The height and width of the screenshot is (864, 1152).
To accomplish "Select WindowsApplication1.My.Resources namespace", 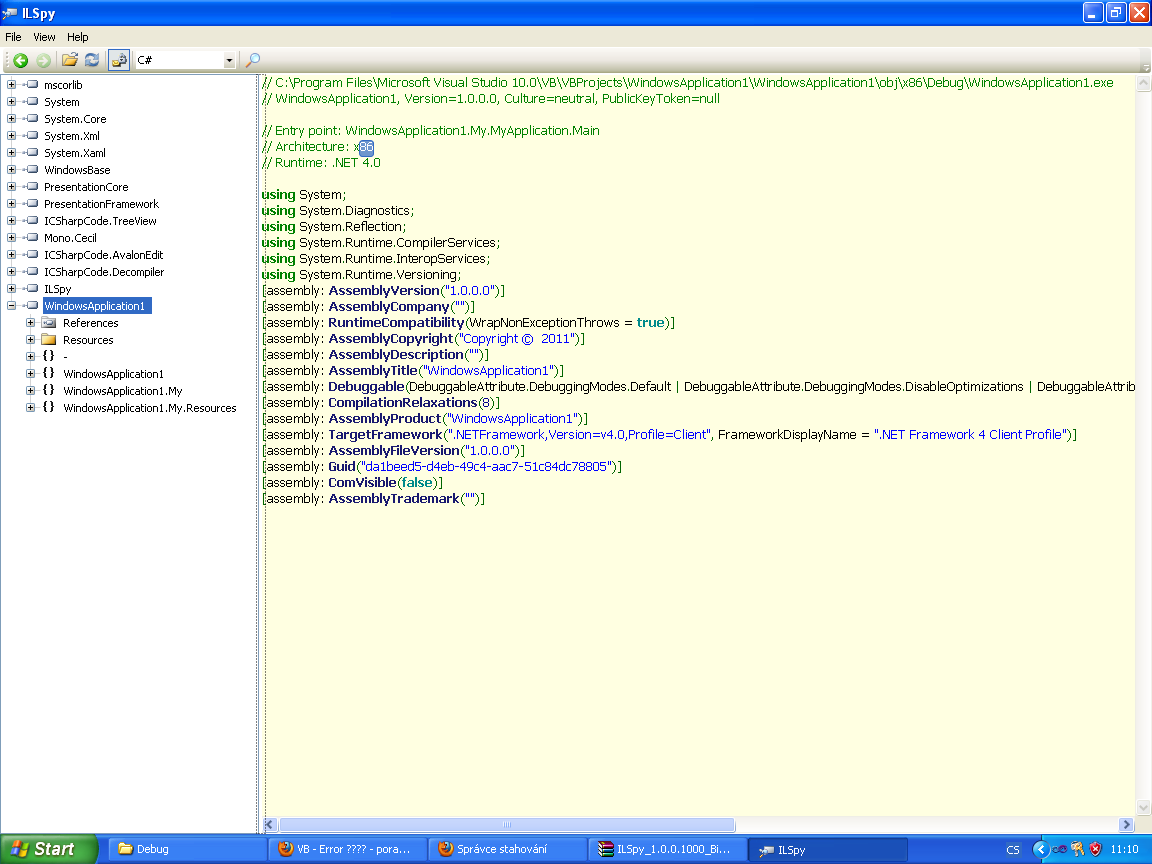I will tap(149, 408).
